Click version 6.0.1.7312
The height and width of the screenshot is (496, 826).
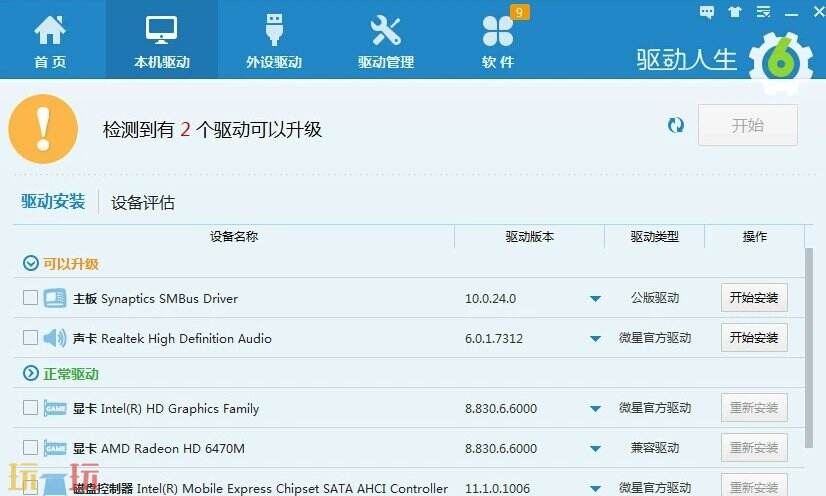tap(494, 339)
